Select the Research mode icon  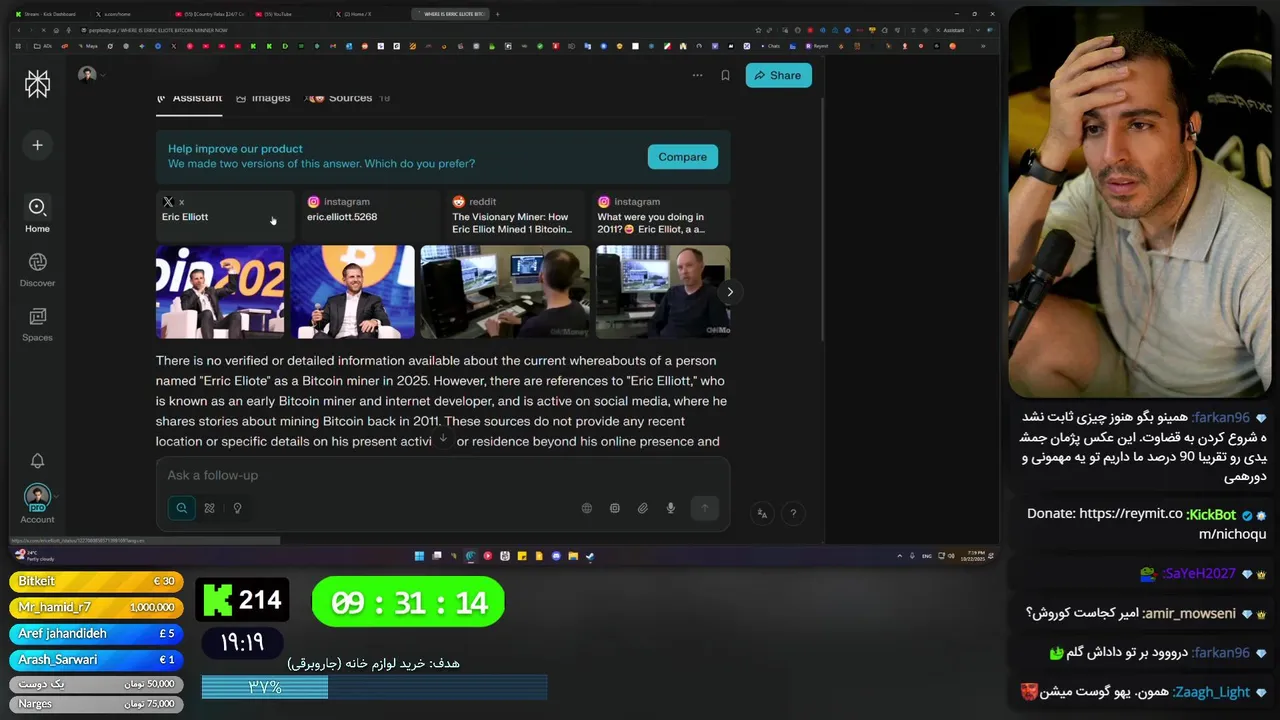209,508
